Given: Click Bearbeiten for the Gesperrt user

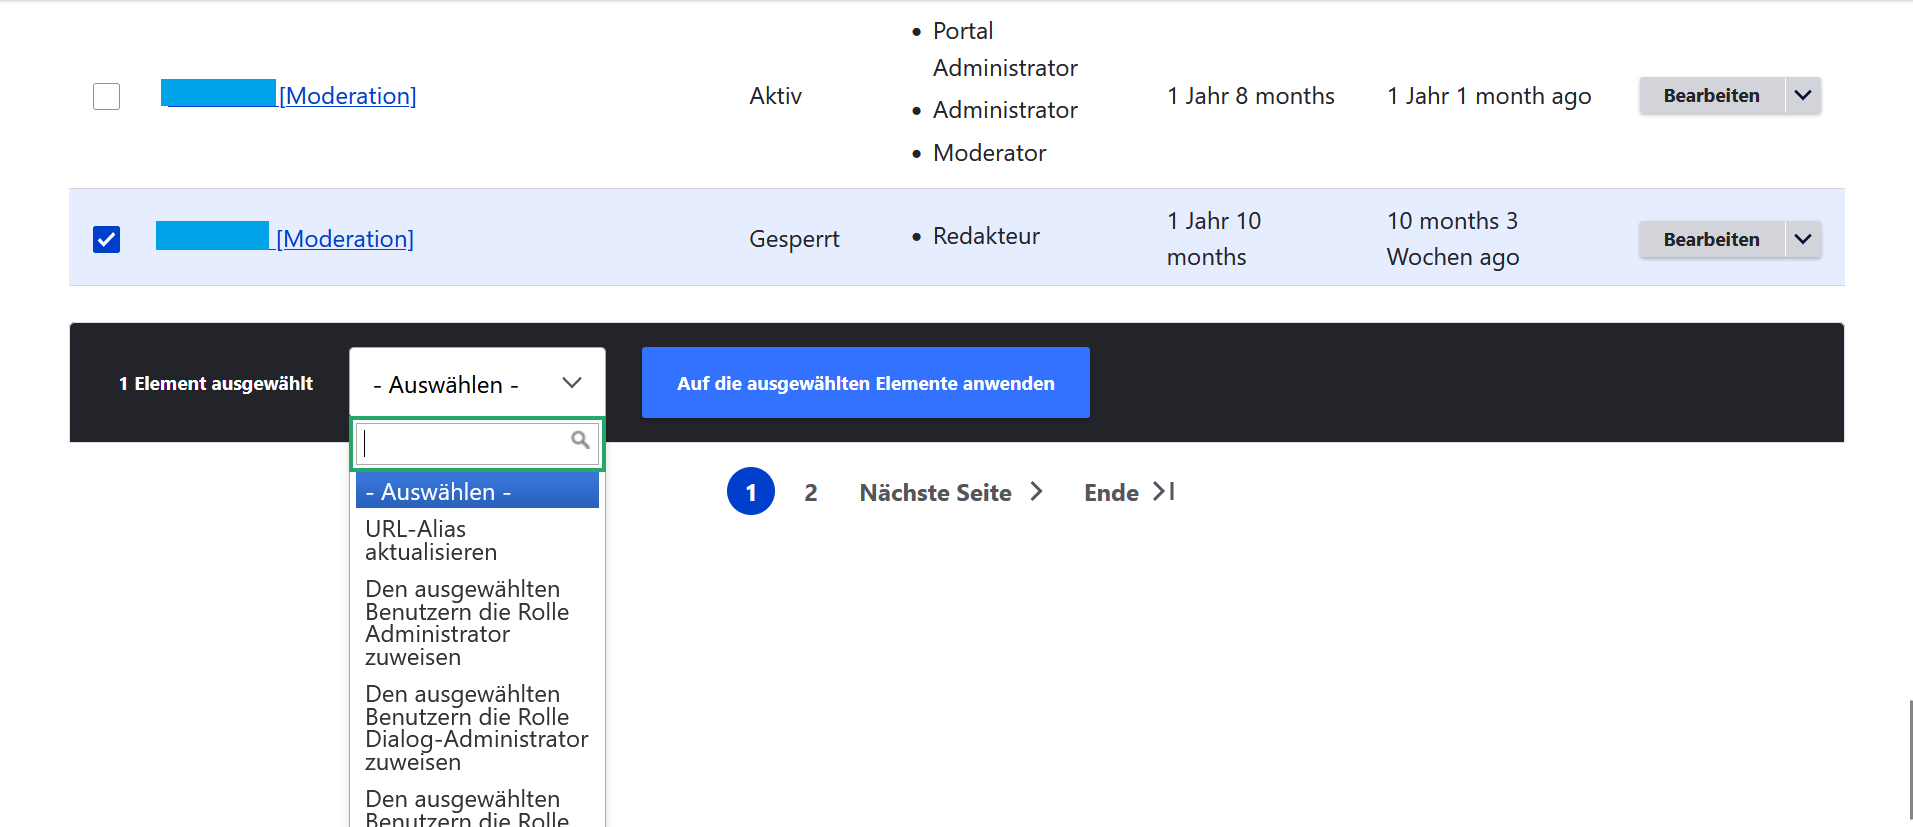Looking at the screenshot, I should click(x=1711, y=240).
